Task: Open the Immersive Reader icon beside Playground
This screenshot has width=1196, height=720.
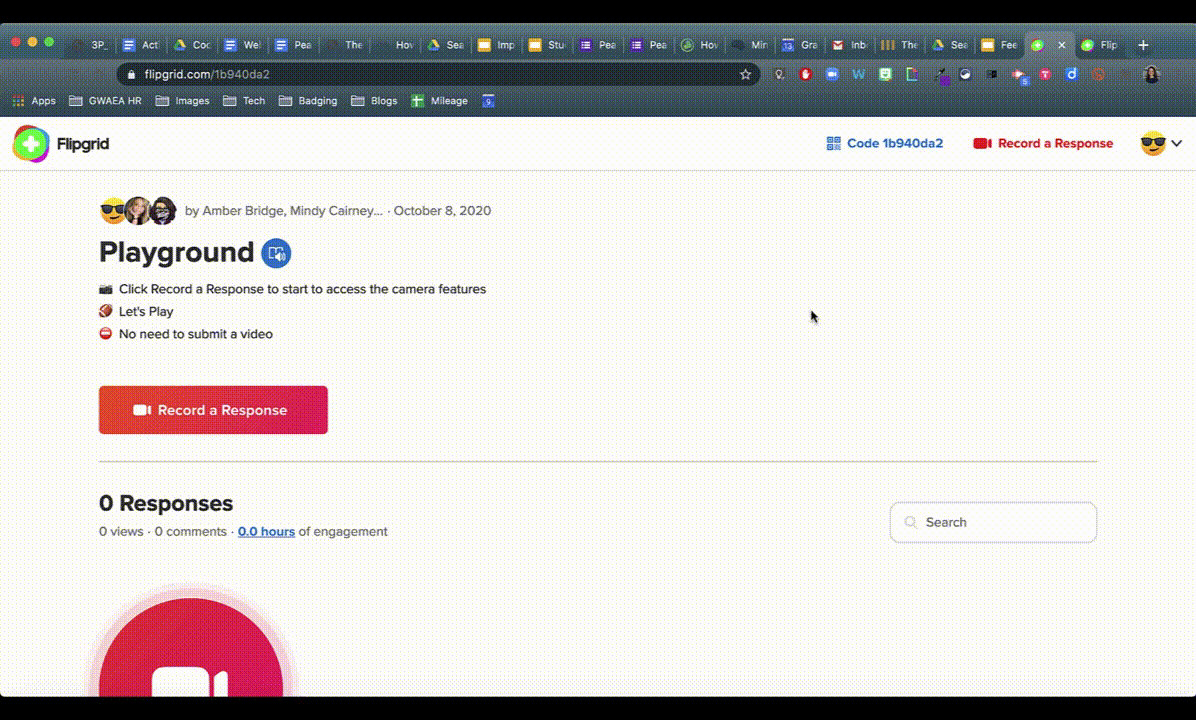Action: (276, 253)
